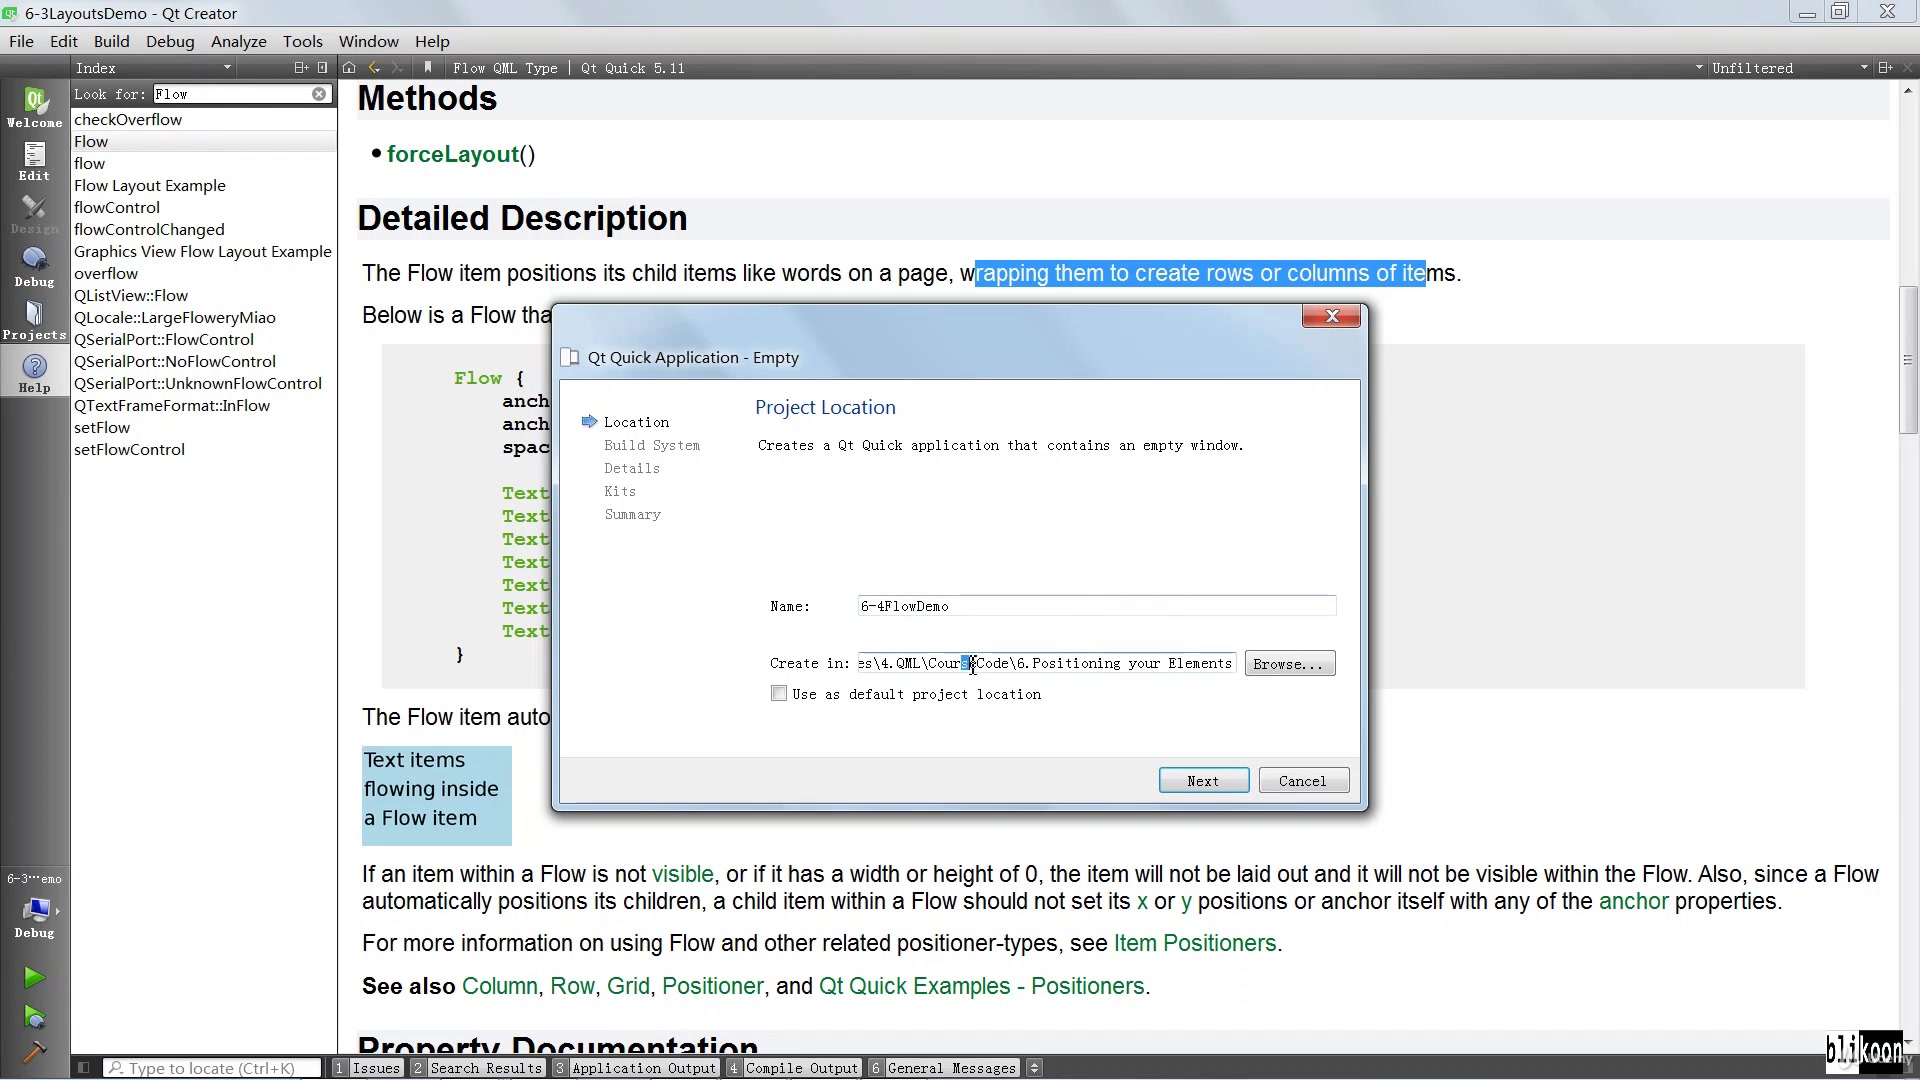
Task: Open the Item Positioners link
Action: coord(1195,943)
